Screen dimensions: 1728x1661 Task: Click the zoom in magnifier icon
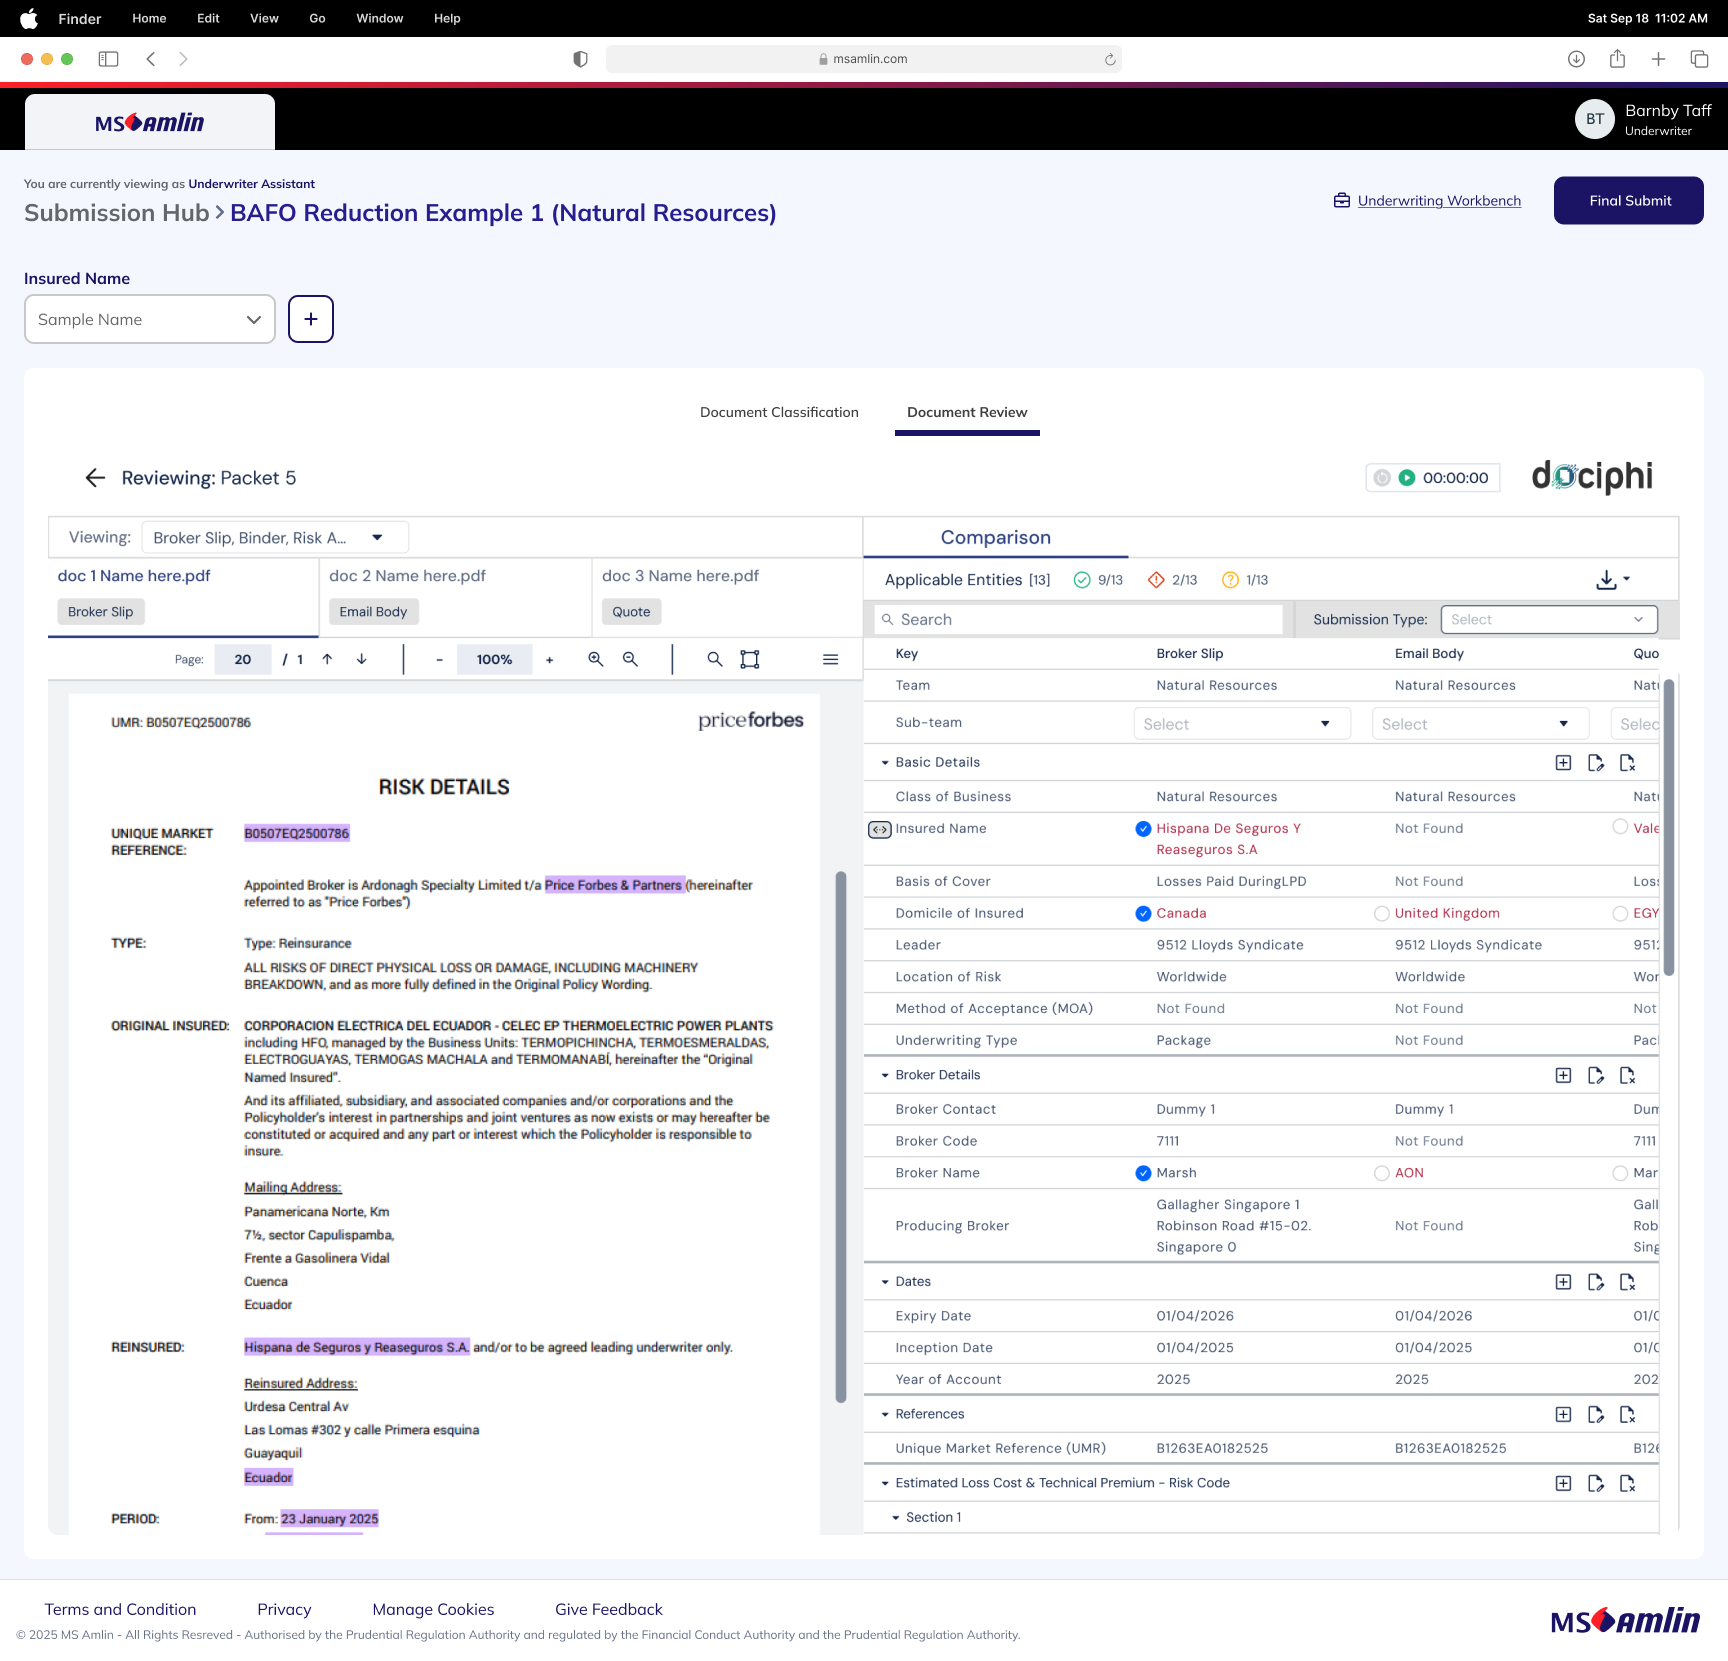coord(595,659)
